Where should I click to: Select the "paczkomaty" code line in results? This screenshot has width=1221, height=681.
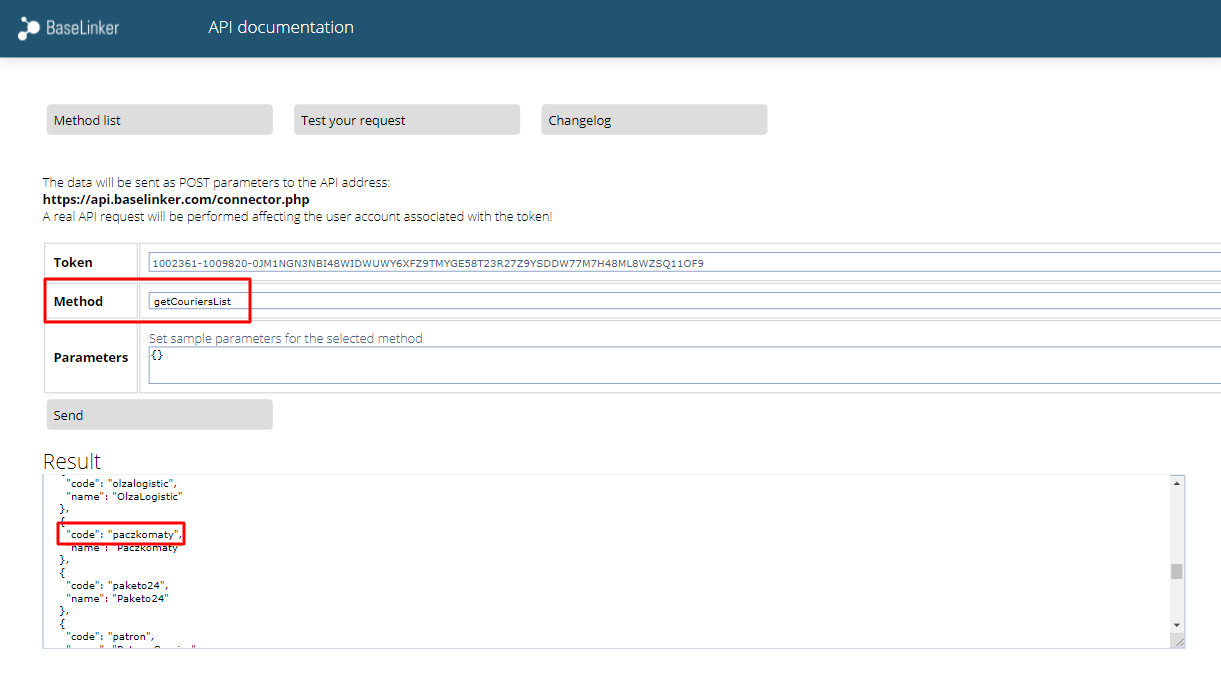point(124,534)
